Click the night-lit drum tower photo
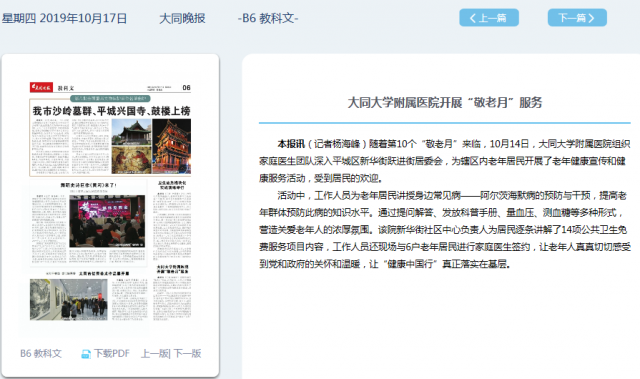Screen dimensions: 640x379 tap(171, 146)
